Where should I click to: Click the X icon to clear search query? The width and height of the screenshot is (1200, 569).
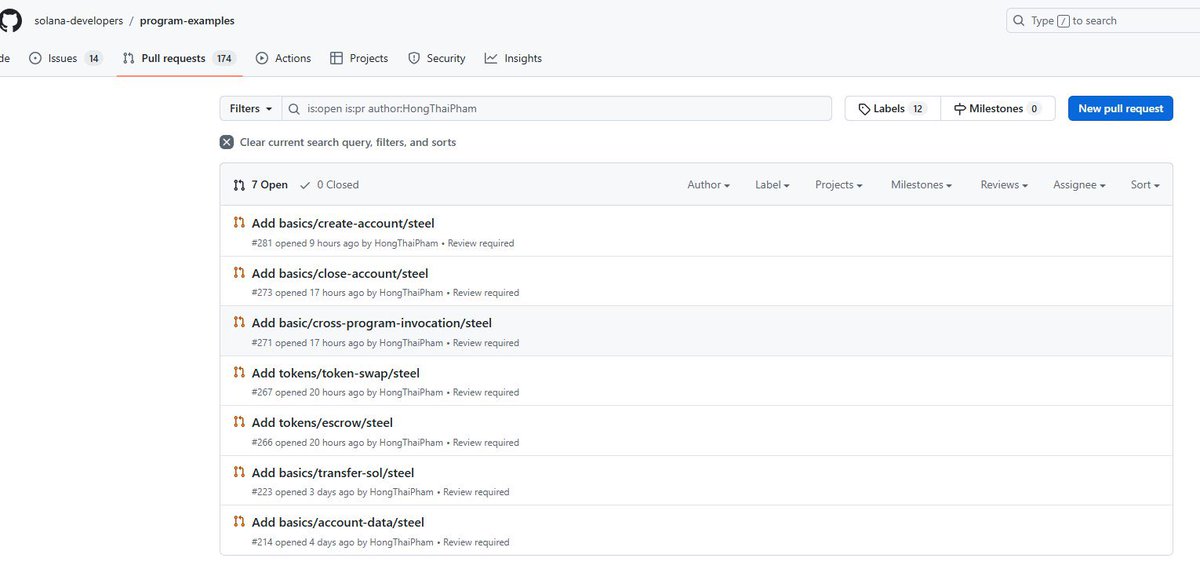227,142
